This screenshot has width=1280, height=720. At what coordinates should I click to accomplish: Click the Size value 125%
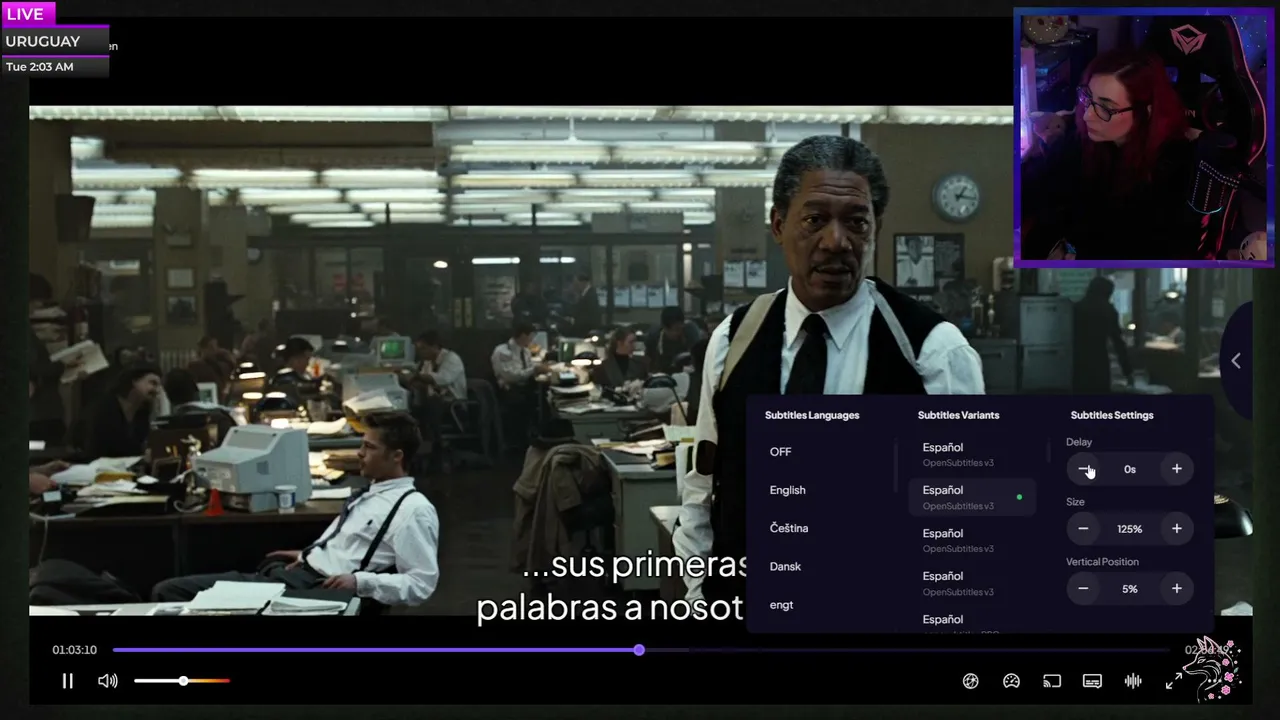tap(1130, 529)
